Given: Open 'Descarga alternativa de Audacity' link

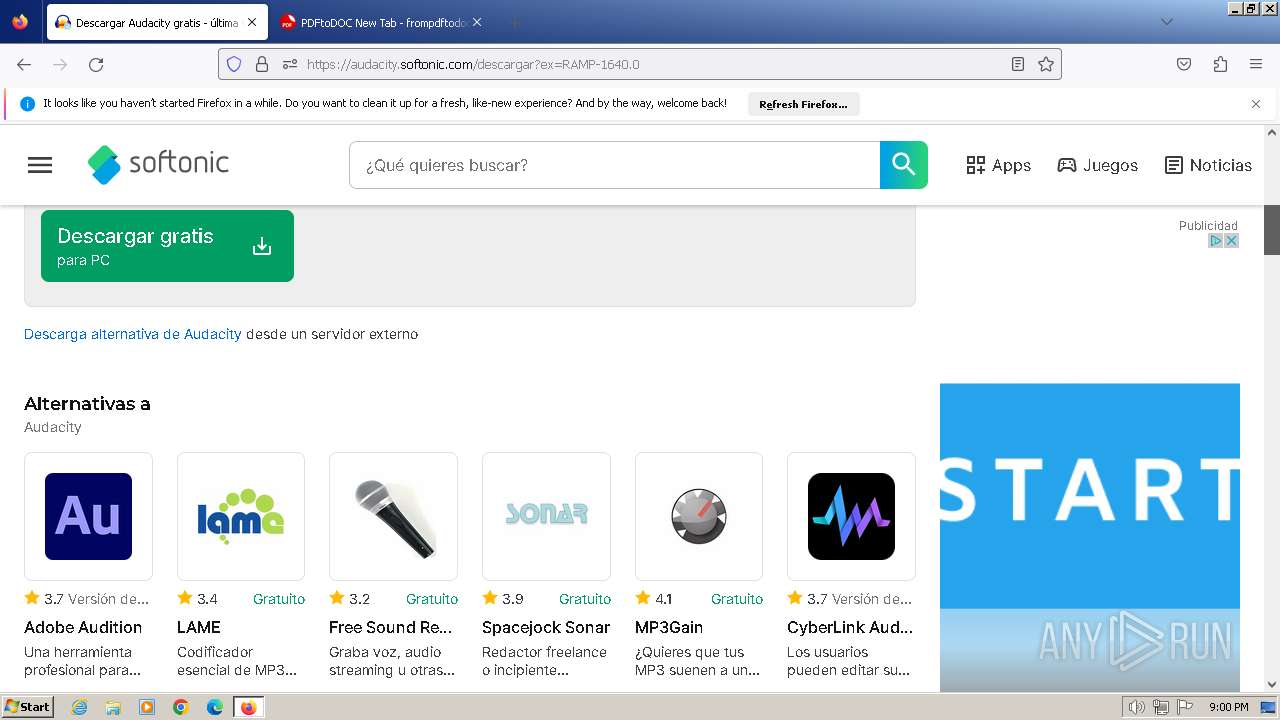Looking at the screenshot, I should (x=133, y=334).
